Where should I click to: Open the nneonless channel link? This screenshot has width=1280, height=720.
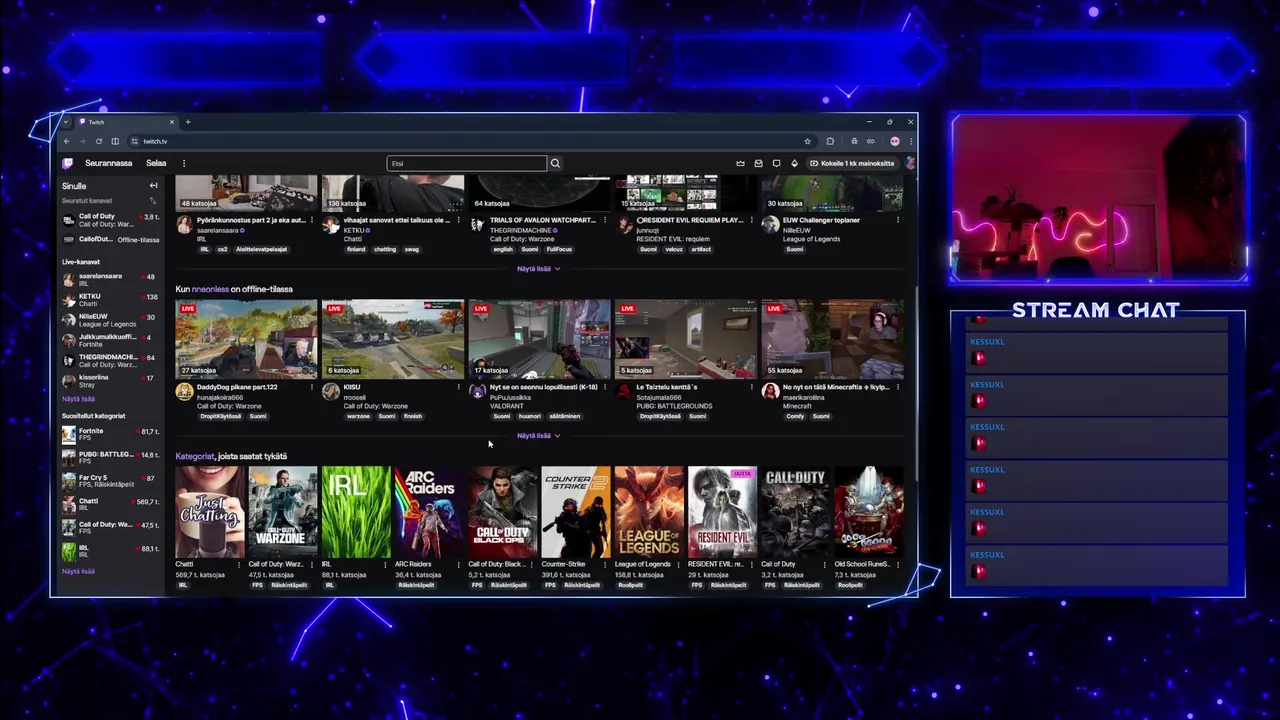210,289
